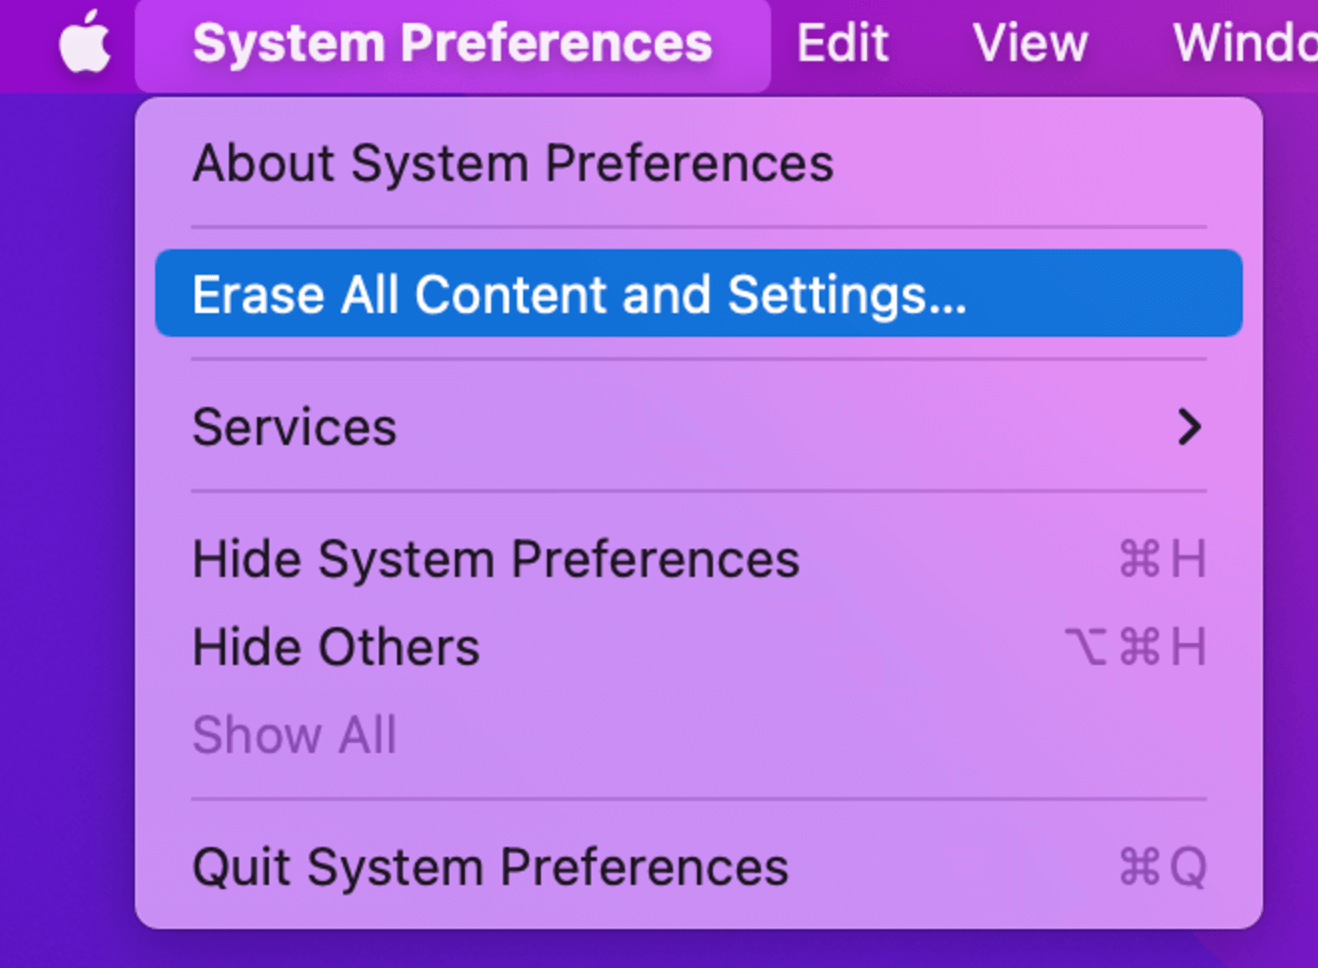Select About System Preferences
Image resolution: width=1318 pixels, height=968 pixels.
(513, 163)
